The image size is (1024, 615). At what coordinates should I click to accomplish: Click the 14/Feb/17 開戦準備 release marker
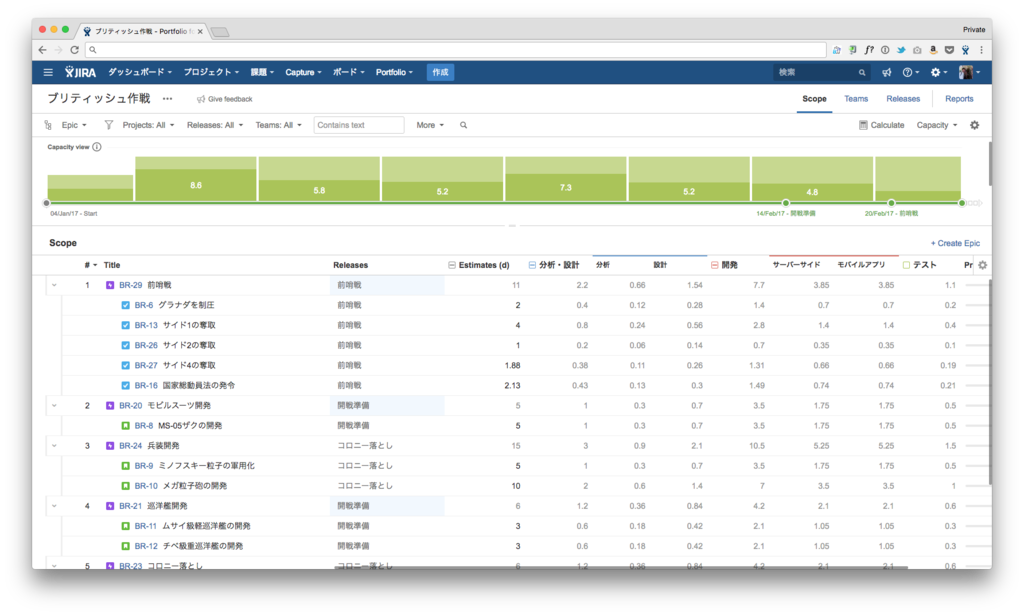pyautogui.click(x=786, y=203)
